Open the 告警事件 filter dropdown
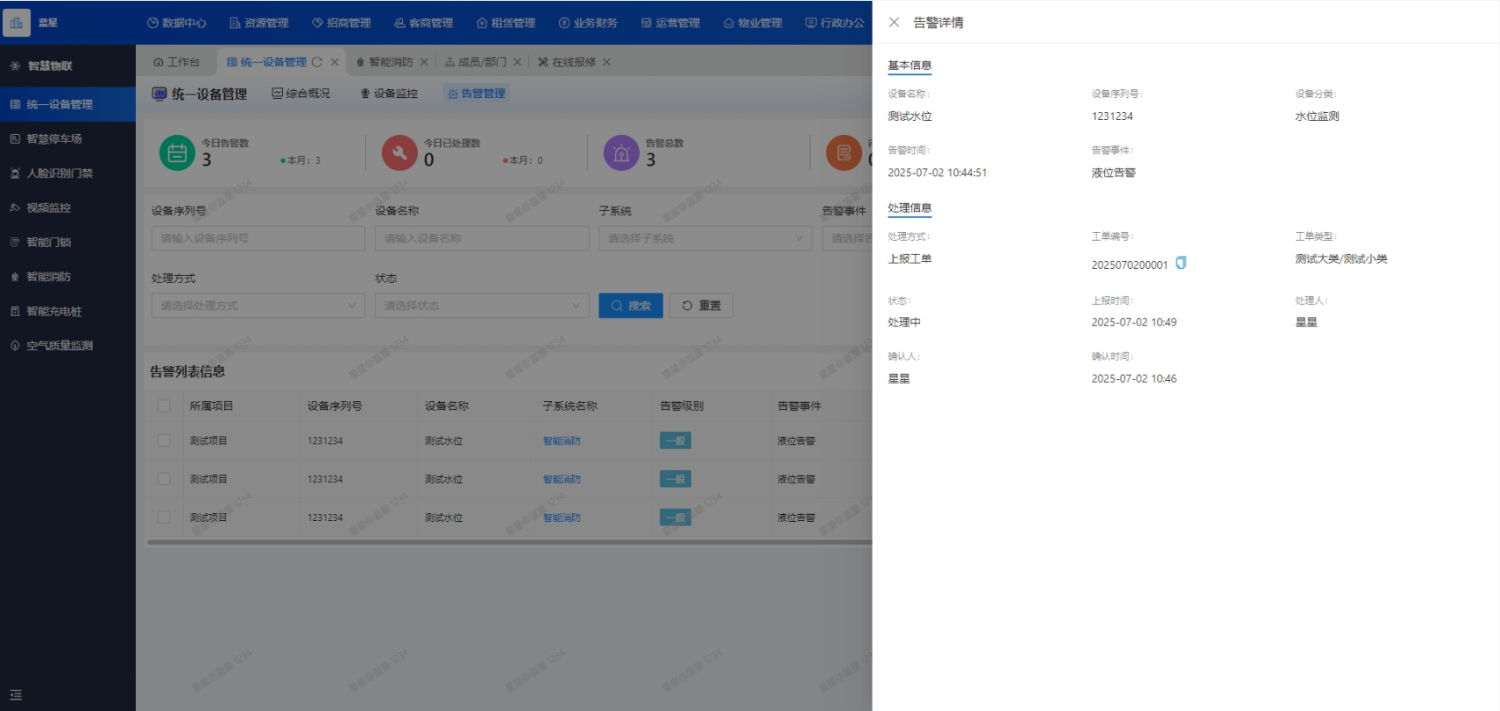This screenshot has height=711, width=1500. coord(847,238)
